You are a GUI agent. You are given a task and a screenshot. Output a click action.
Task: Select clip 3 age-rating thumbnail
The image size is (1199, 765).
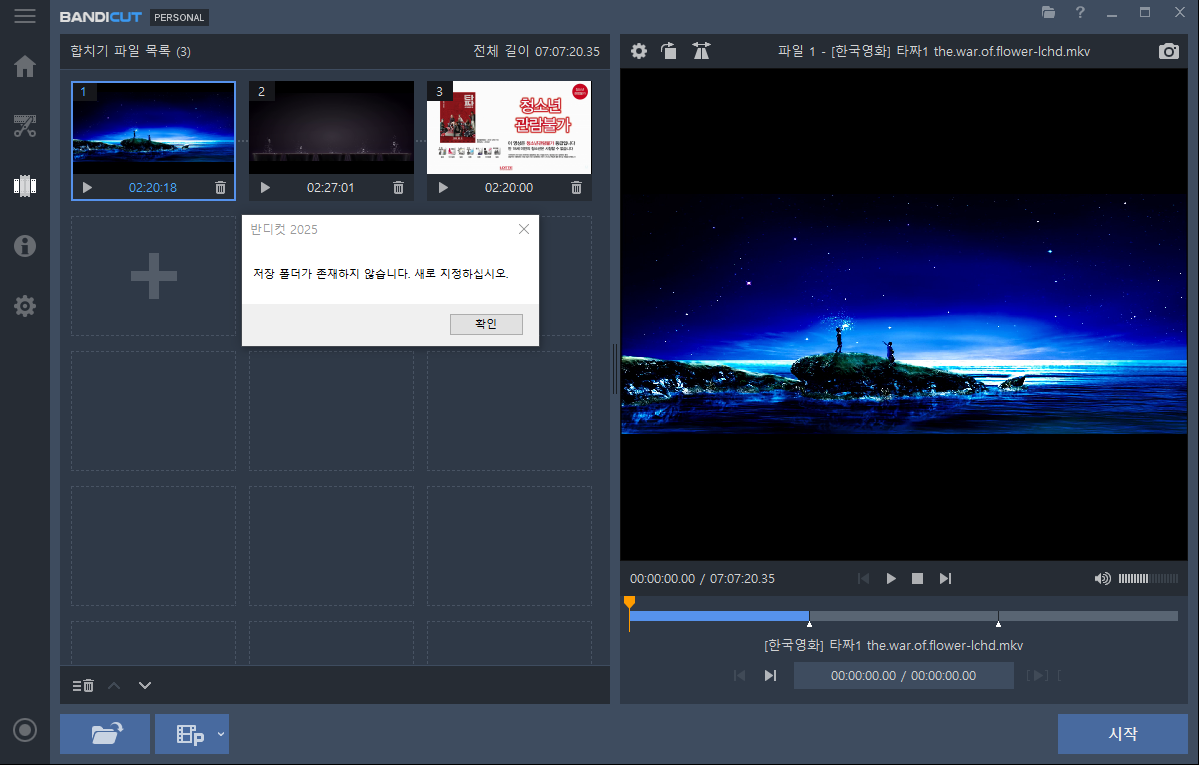tap(509, 128)
